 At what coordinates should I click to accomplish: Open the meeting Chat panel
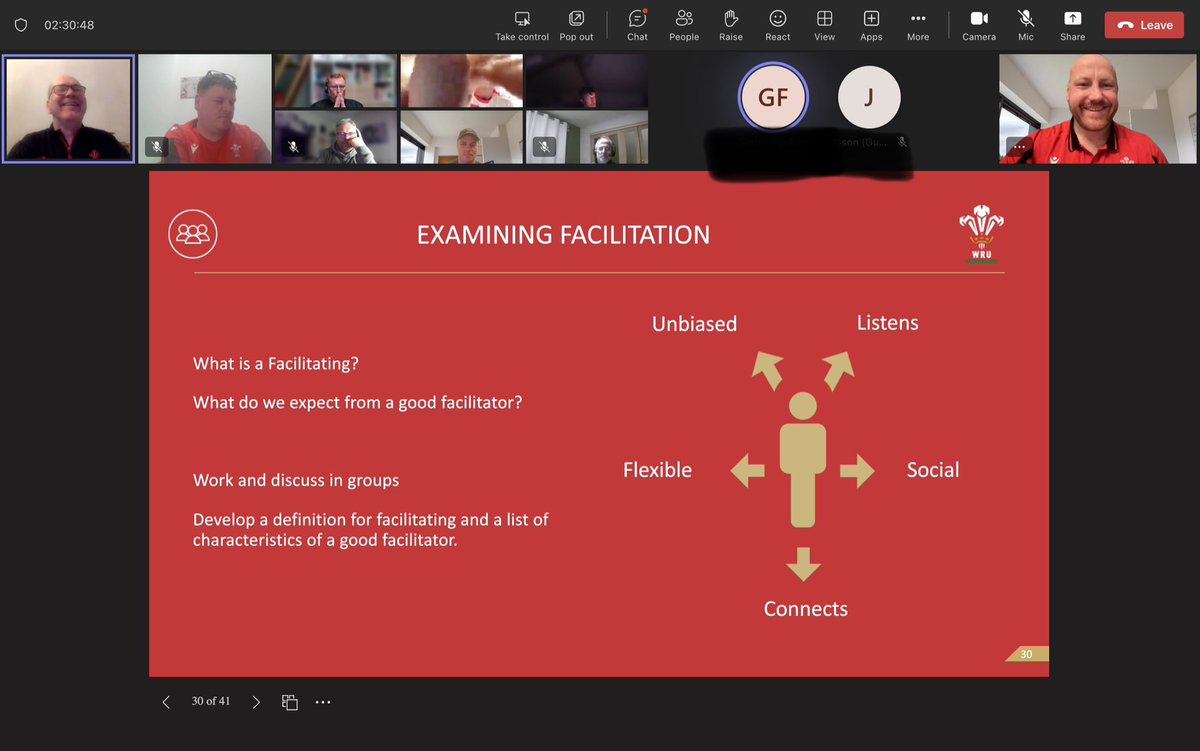pos(637,26)
